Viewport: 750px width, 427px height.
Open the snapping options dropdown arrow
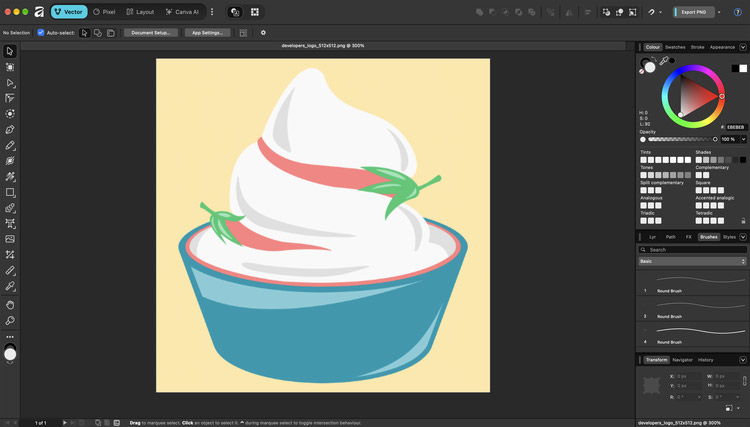(661, 12)
